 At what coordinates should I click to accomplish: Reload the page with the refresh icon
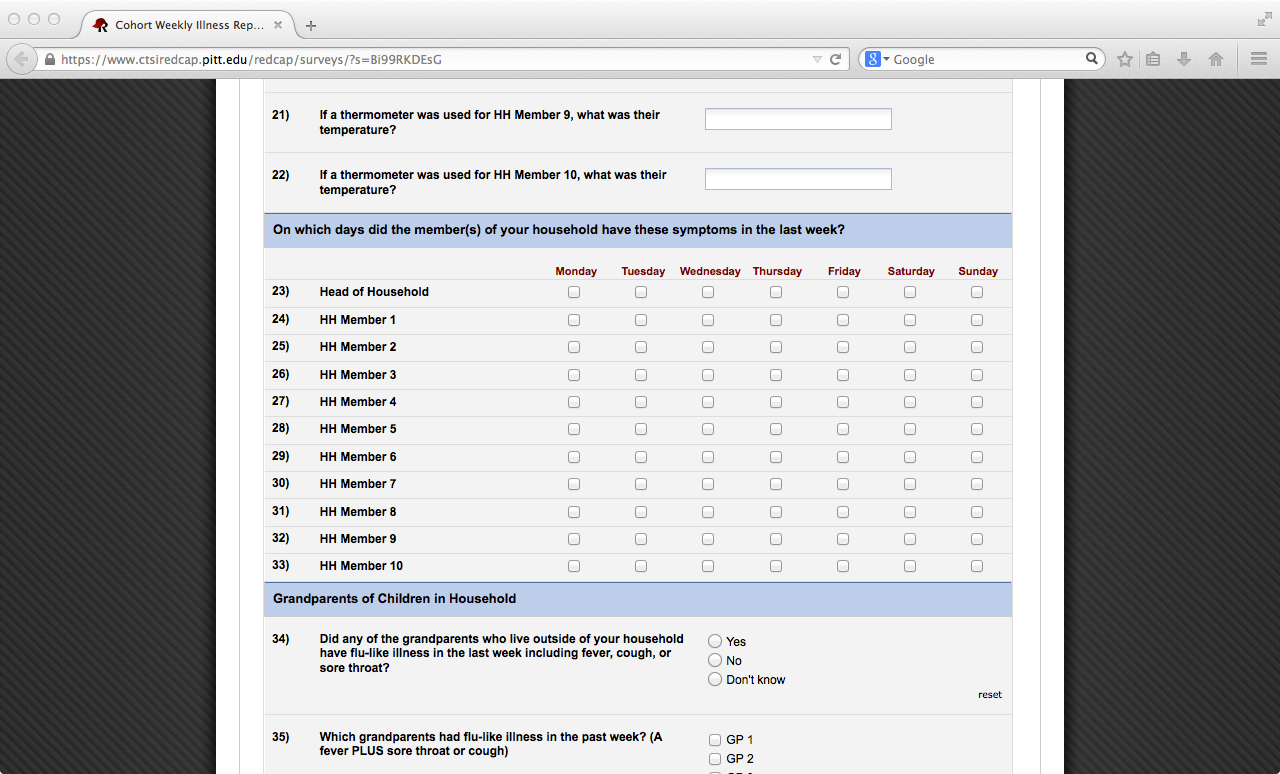[836, 59]
